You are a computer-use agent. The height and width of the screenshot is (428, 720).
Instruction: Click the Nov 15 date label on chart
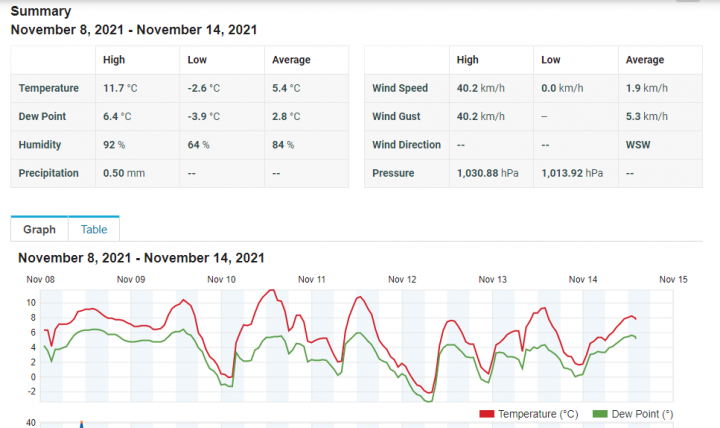(x=673, y=280)
